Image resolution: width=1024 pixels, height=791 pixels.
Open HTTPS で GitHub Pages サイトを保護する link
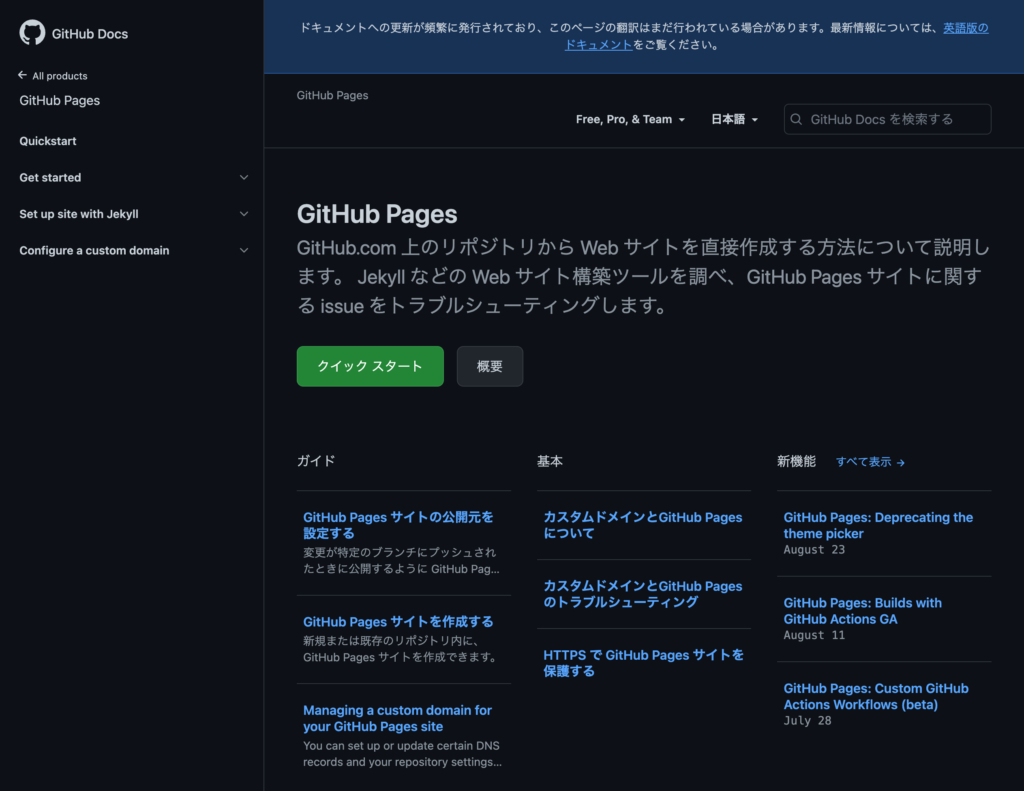[x=643, y=663]
